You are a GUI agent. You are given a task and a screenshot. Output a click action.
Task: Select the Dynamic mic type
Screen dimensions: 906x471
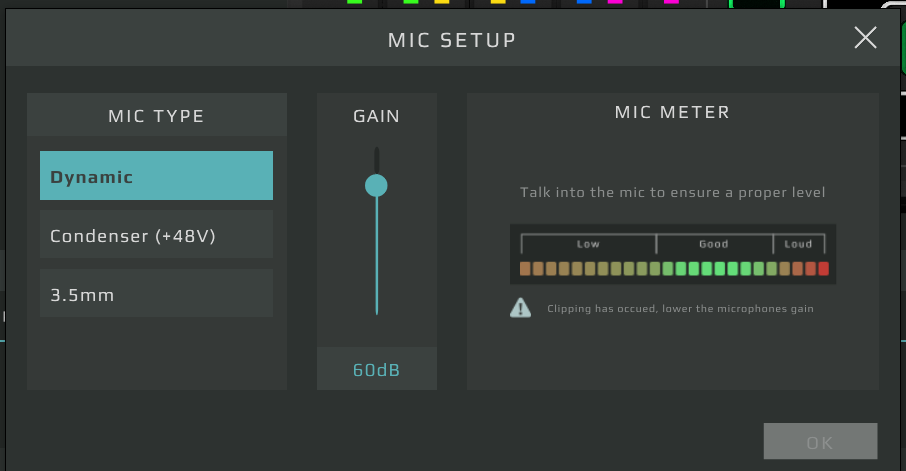pos(156,176)
